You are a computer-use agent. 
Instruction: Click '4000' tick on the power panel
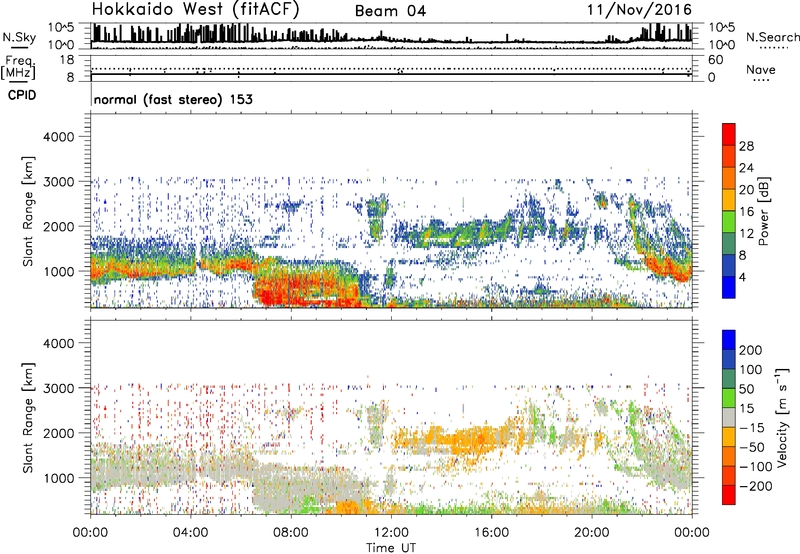58,137
